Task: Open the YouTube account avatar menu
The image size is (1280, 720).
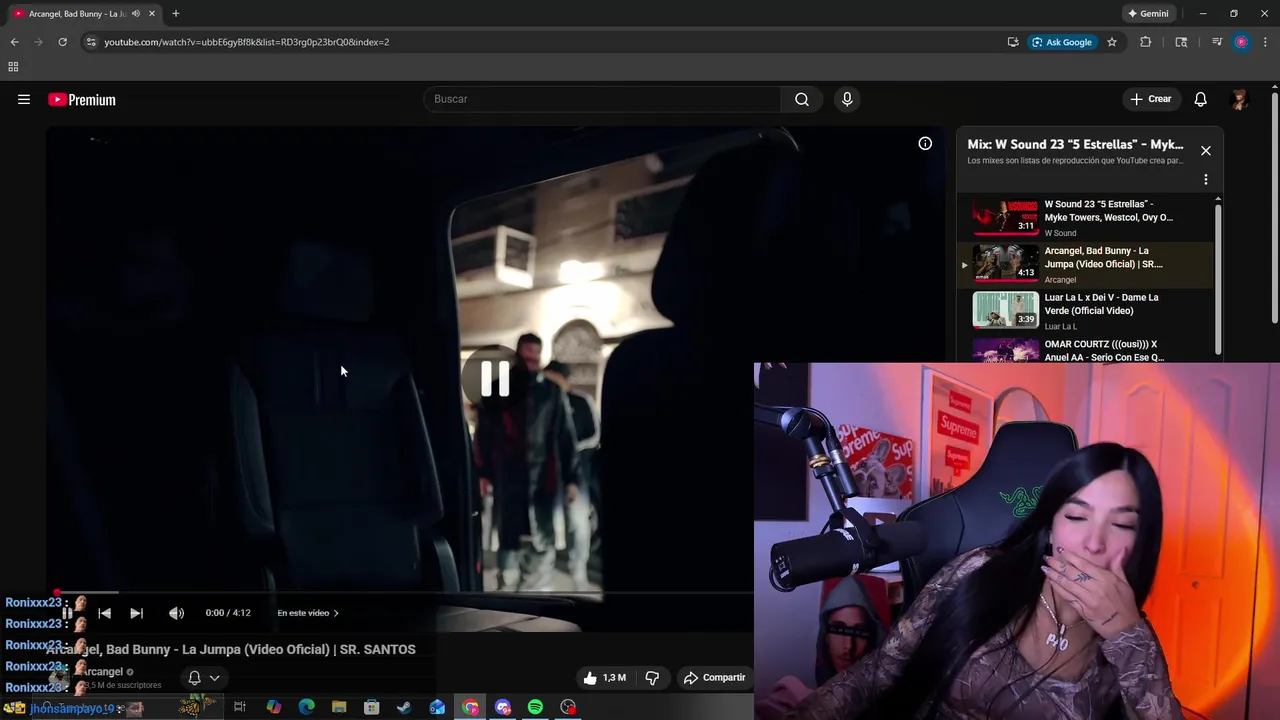Action: (x=1239, y=99)
